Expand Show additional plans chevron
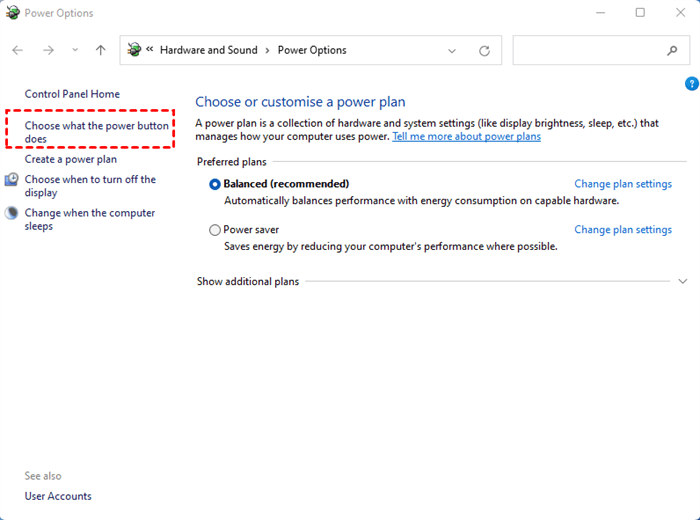 tap(683, 282)
